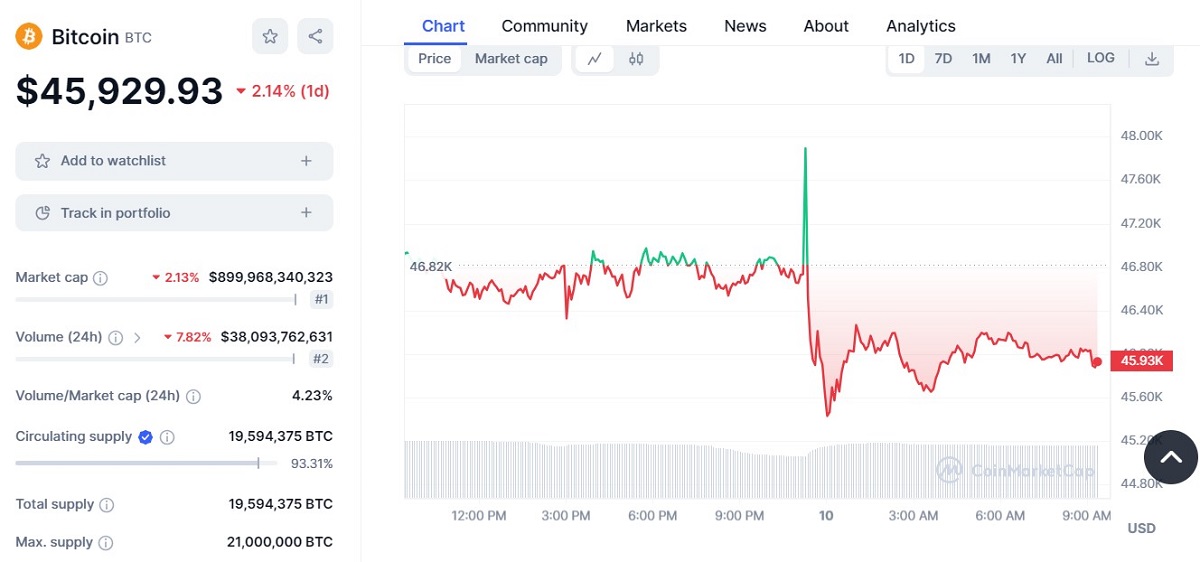The height and width of the screenshot is (562, 1200).
Task: Click info icon beside Max. supply
Action: pos(106,543)
